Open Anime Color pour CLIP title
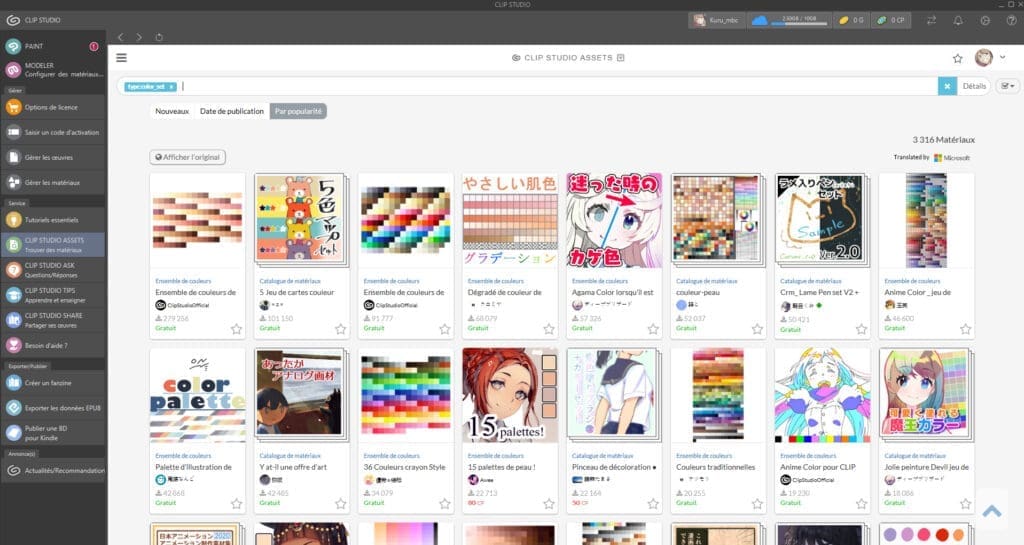 tap(818, 467)
